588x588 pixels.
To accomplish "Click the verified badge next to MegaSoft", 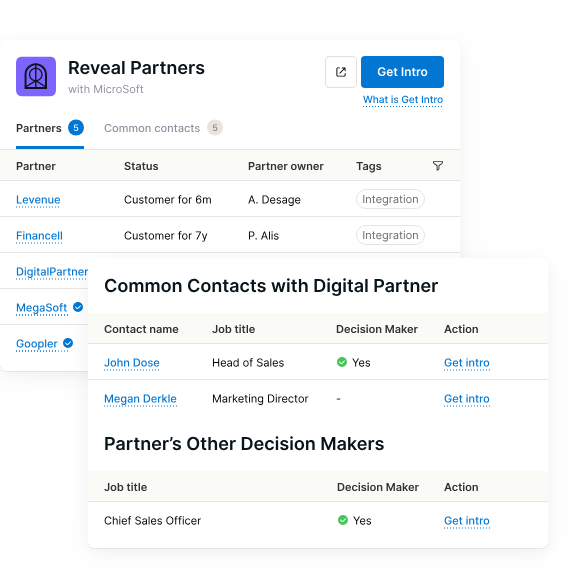I will click(78, 307).
